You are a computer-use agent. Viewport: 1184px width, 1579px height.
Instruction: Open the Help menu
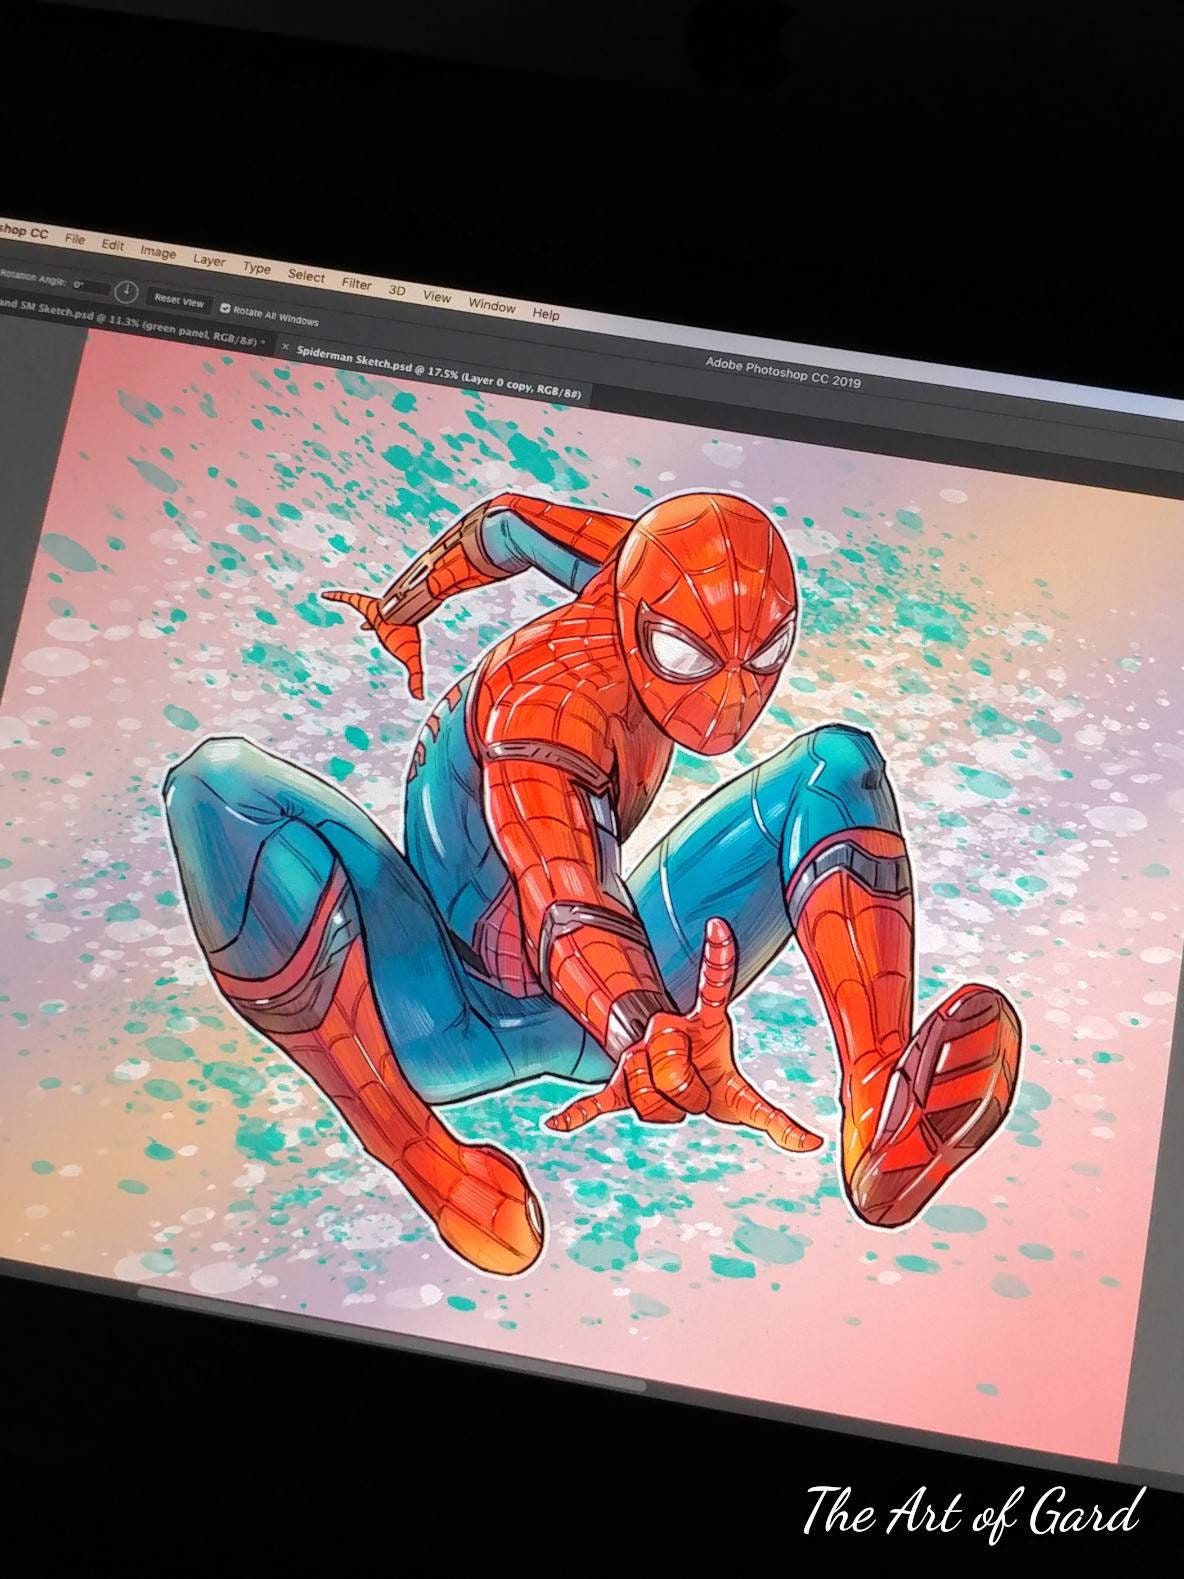(x=546, y=314)
